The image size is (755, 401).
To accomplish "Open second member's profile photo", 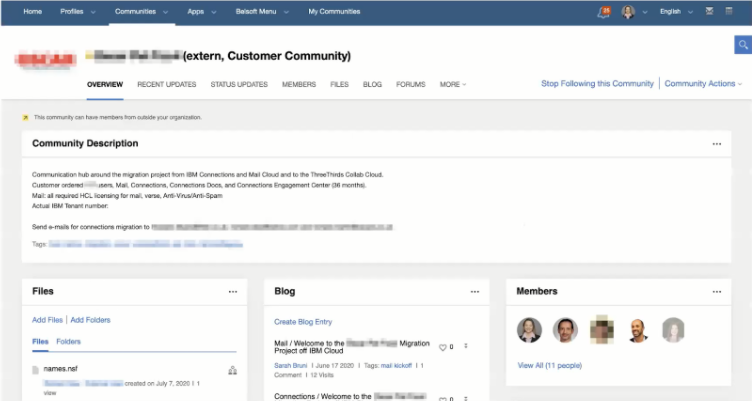I will (565, 330).
